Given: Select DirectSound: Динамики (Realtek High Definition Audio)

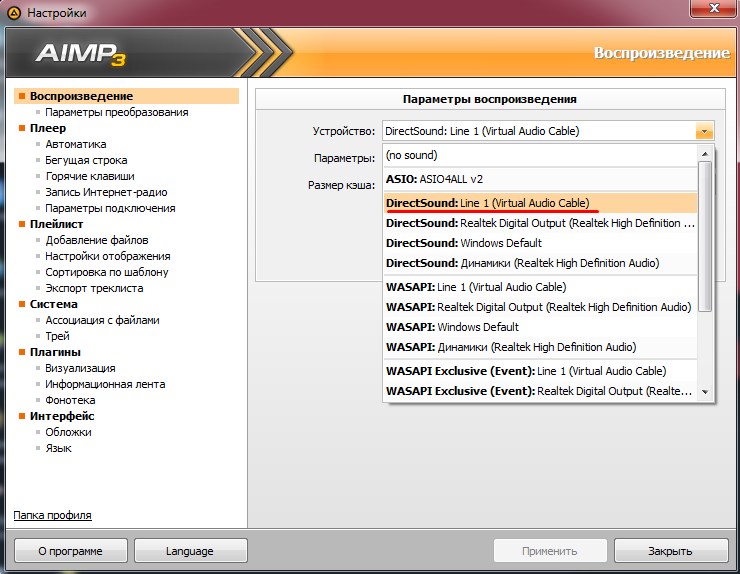Looking at the screenshot, I should (x=540, y=263).
